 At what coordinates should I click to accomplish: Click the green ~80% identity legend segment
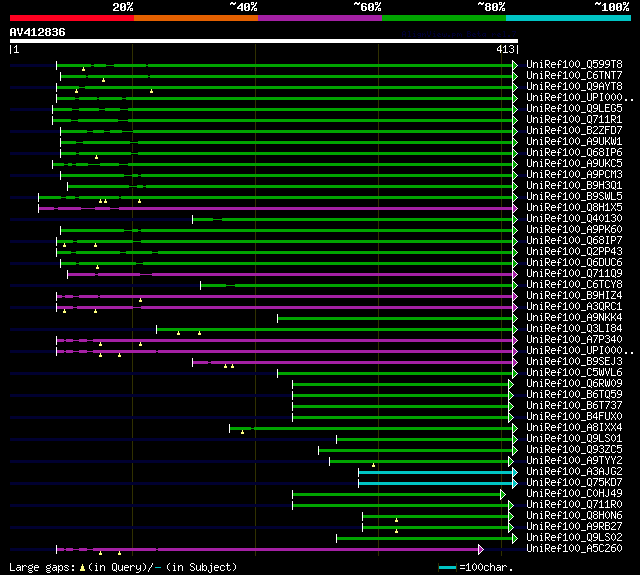click(x=444, y=18)
